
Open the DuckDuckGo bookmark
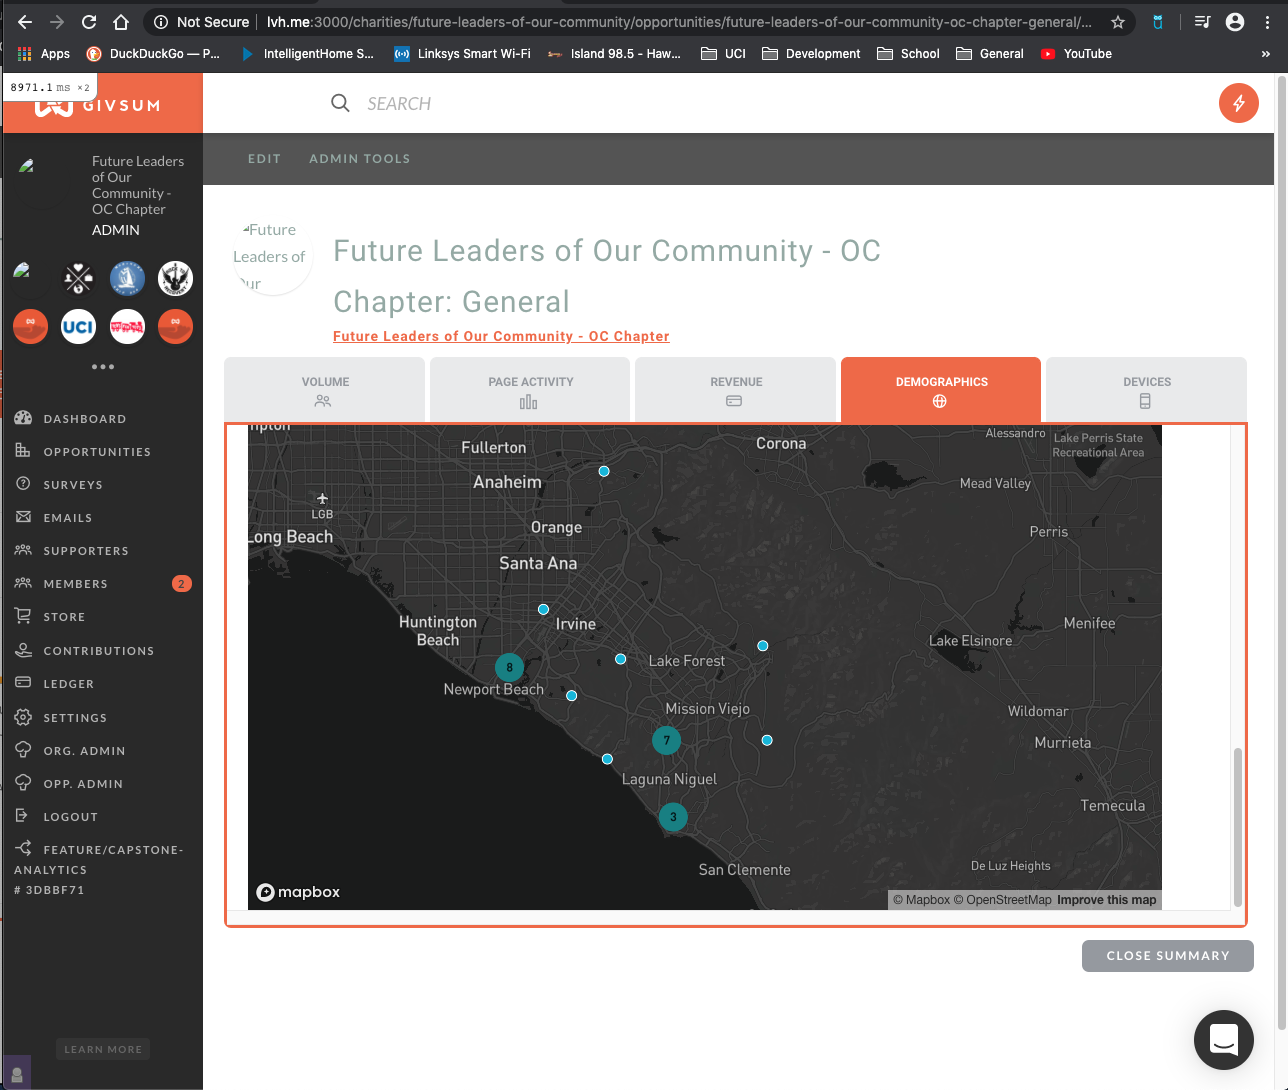(153, 54)
